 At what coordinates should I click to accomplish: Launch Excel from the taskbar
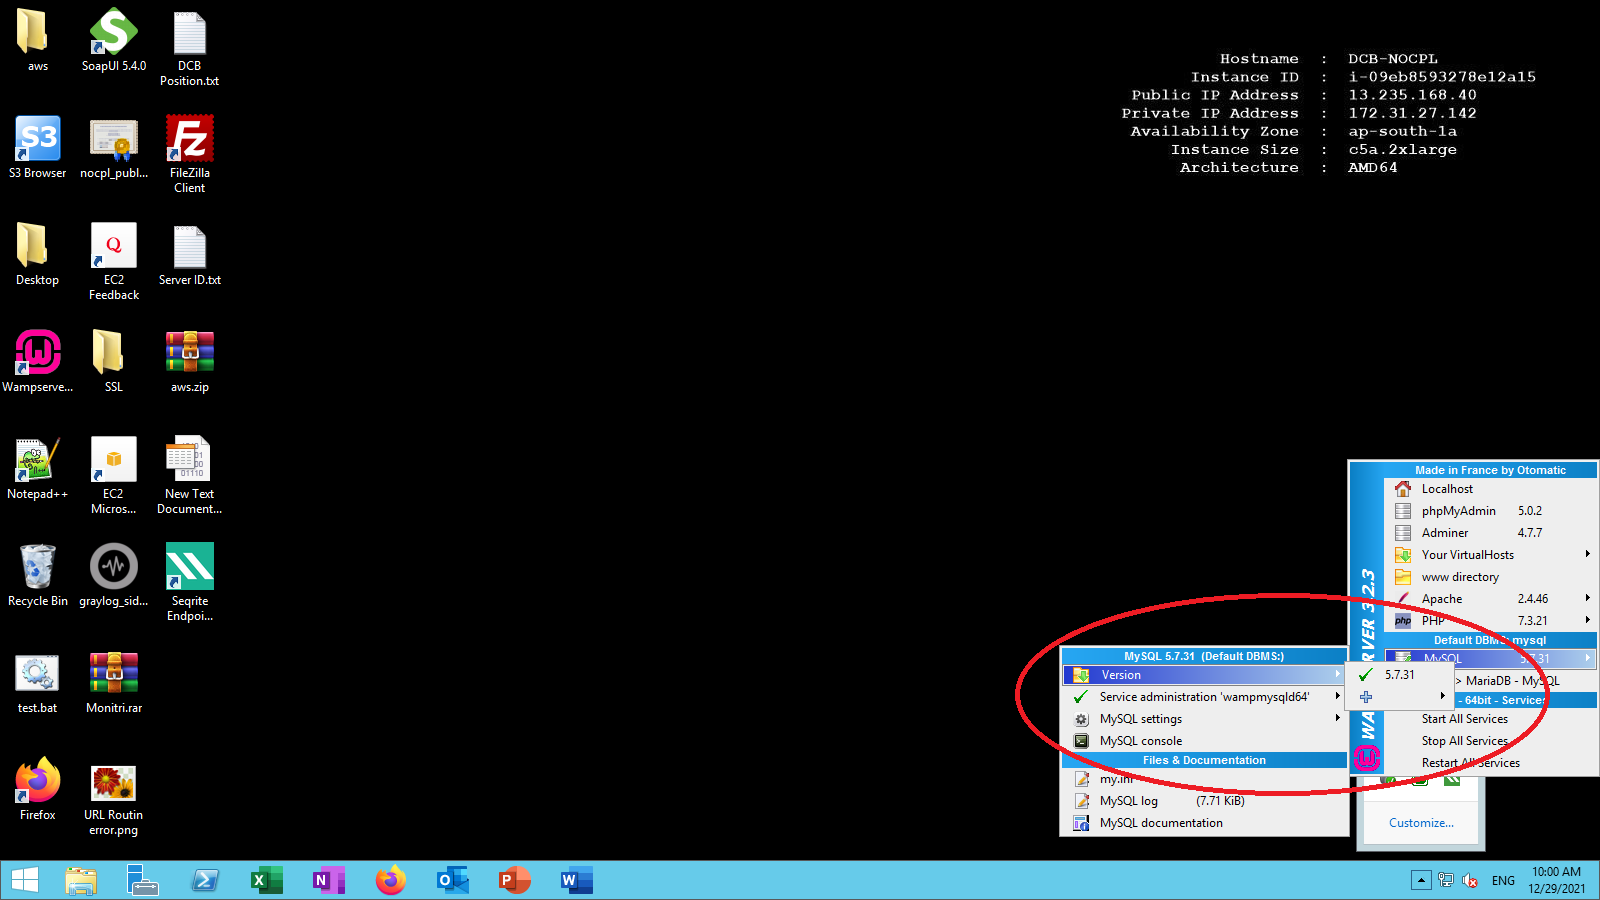coord(267,880)
